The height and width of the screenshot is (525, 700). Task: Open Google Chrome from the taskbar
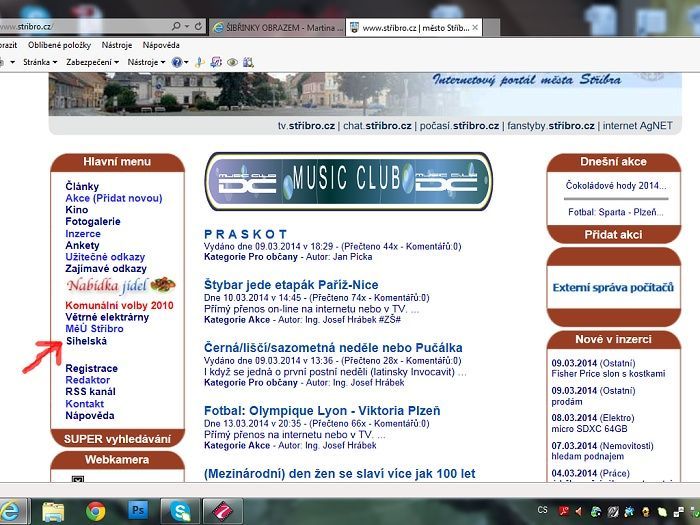click(96, 510)
